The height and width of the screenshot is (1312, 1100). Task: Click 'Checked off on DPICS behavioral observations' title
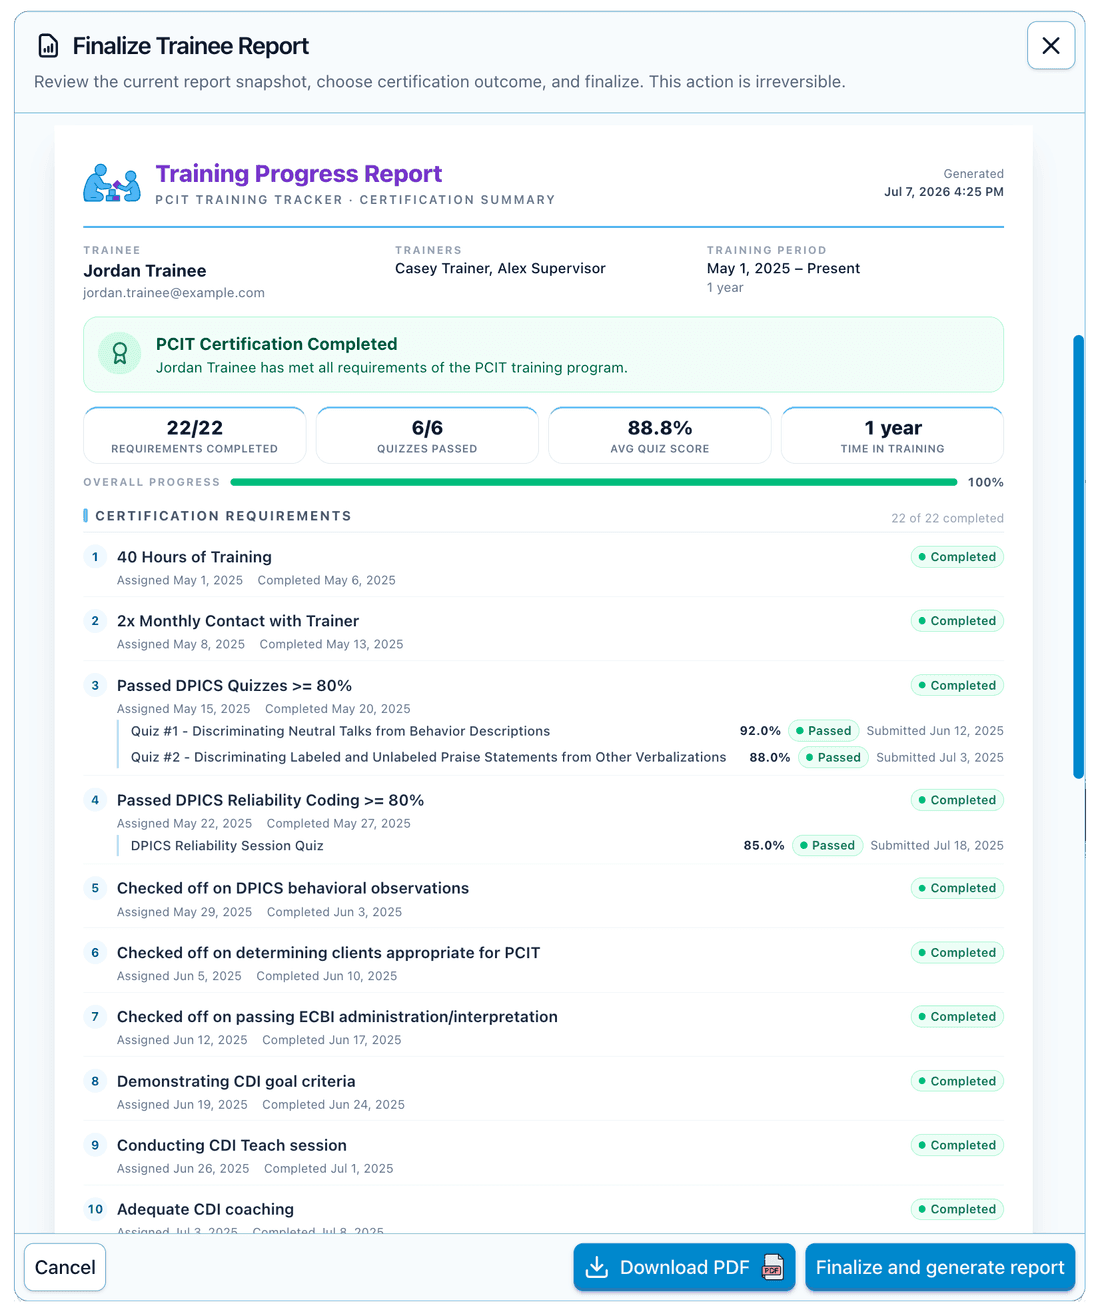[293, 888]
